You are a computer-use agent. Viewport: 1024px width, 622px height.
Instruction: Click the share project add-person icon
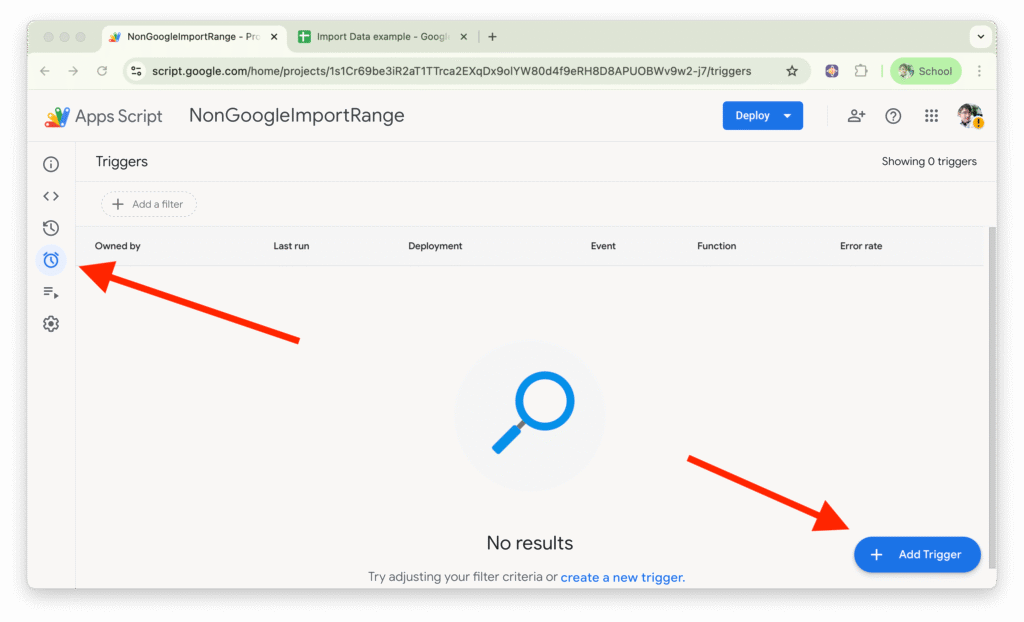856,116
